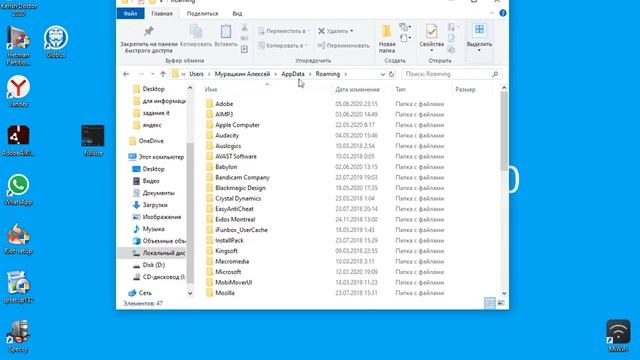Open Speccy desktop shortcut
The height and width of the screenshot is (360, 640).
18,337
